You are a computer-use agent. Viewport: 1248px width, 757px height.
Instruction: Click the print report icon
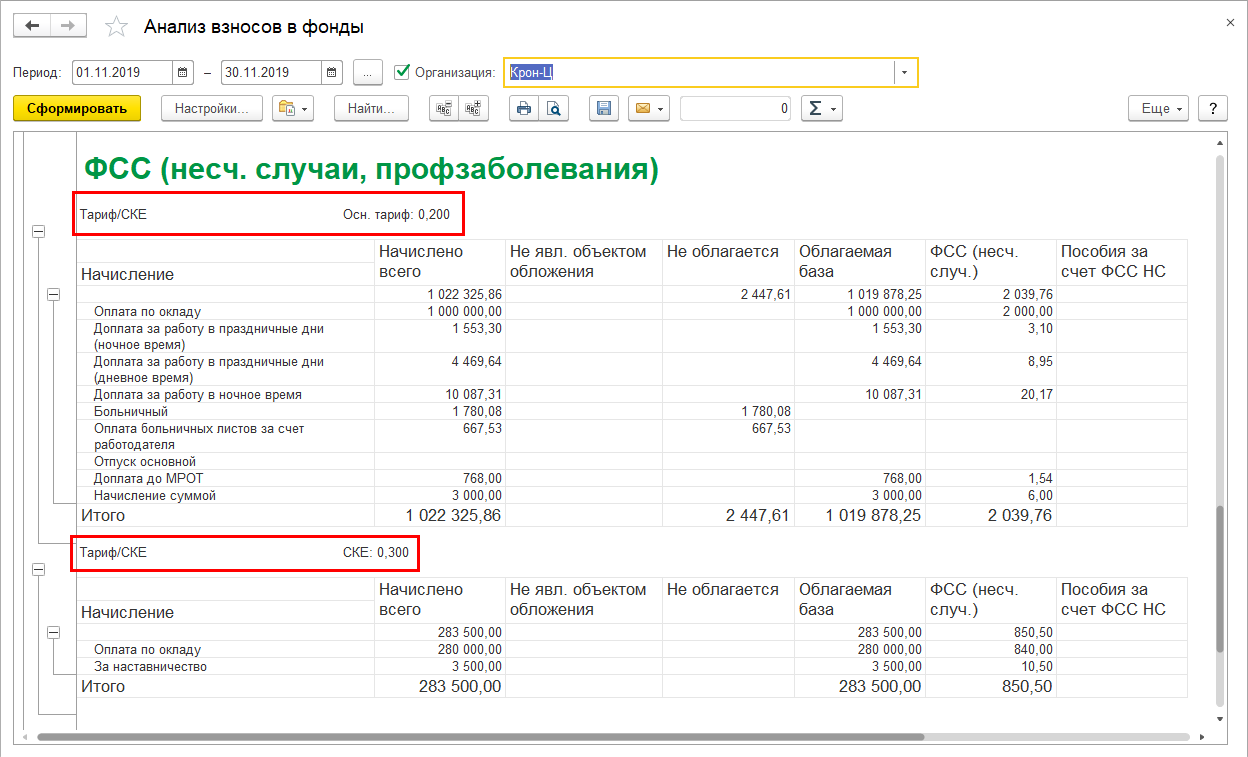click(523, 109)
